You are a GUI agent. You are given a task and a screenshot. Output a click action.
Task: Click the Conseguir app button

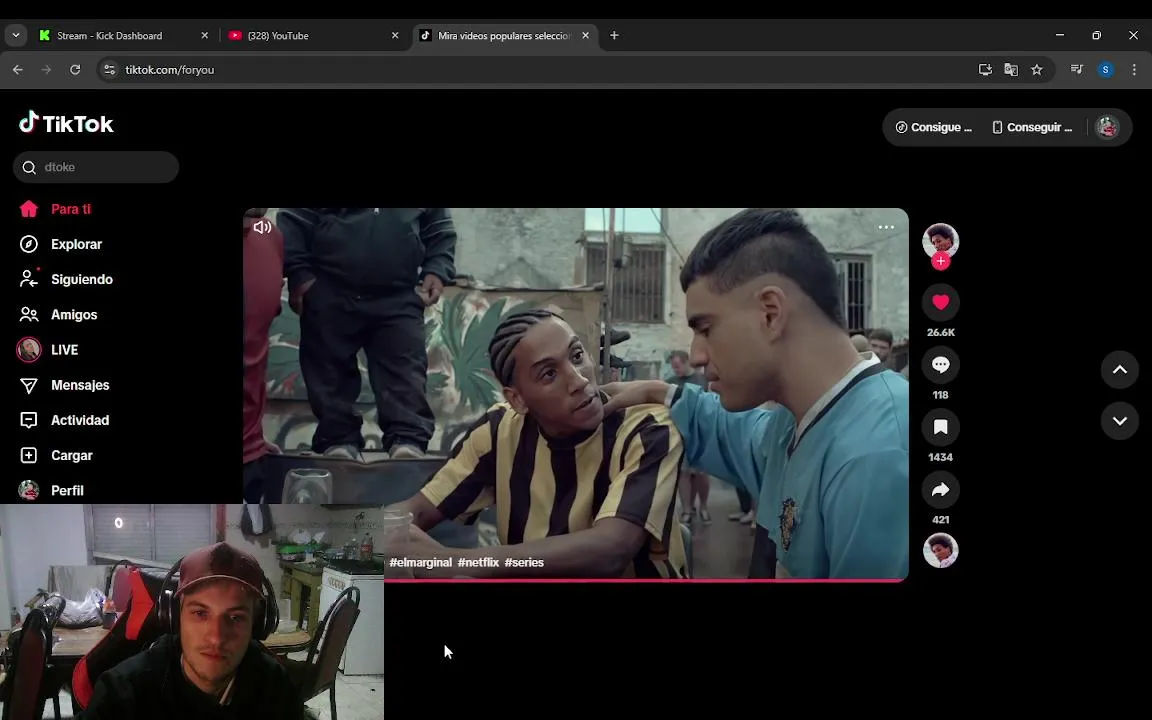point(1032,128)
